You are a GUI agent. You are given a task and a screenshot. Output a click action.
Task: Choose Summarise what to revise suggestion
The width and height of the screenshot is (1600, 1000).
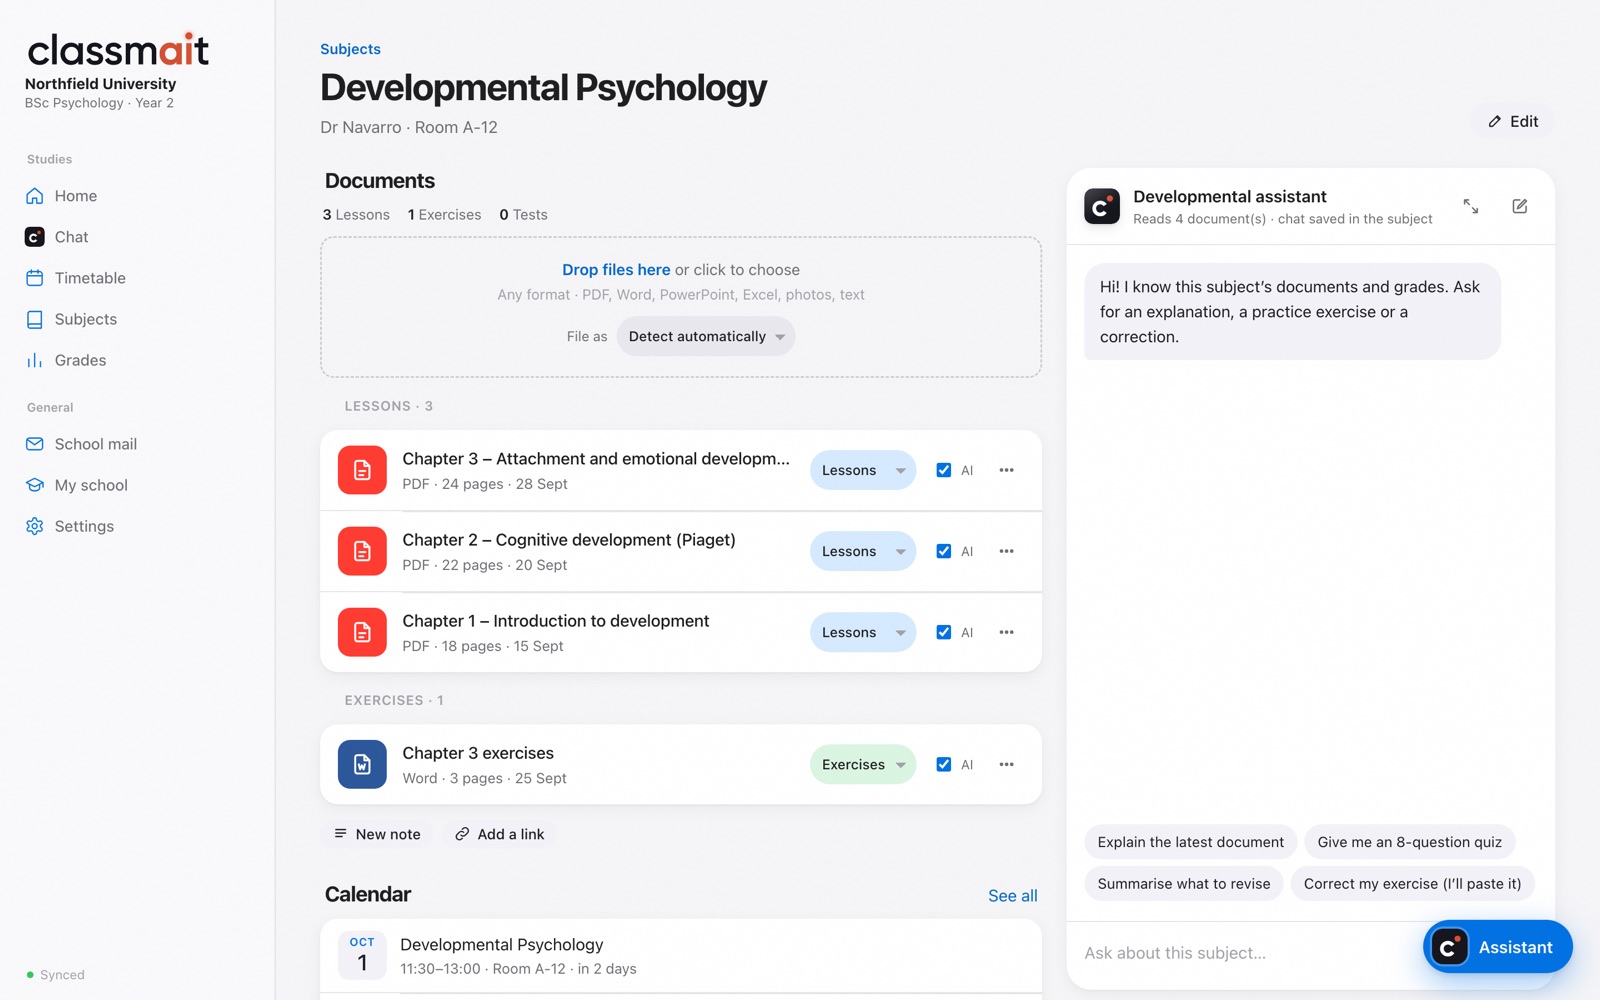(x=1183, y=883)
